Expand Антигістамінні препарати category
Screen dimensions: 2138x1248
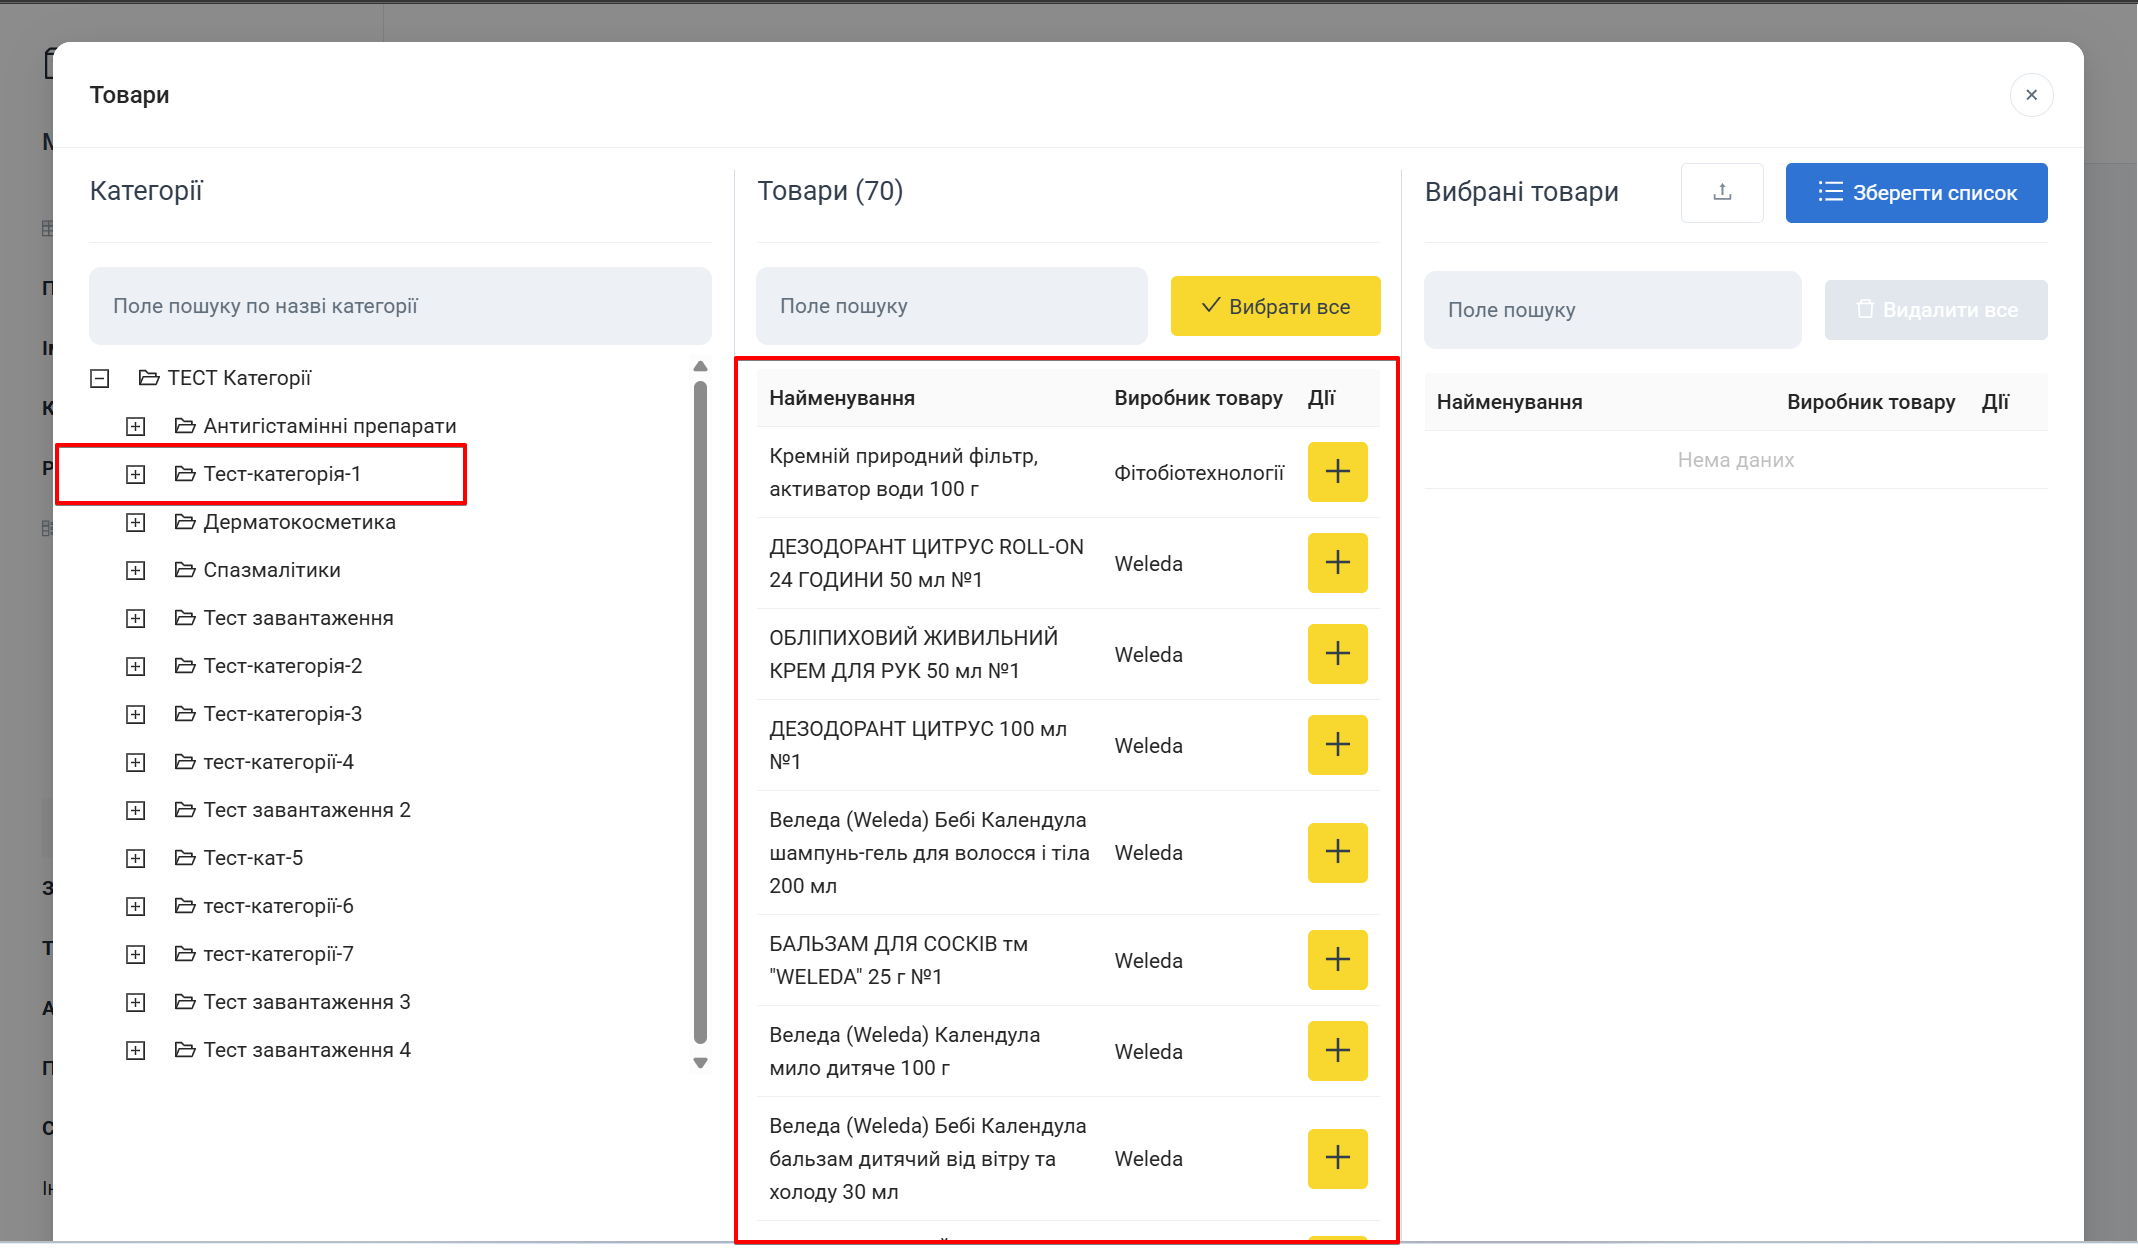(x=136, y=426)
